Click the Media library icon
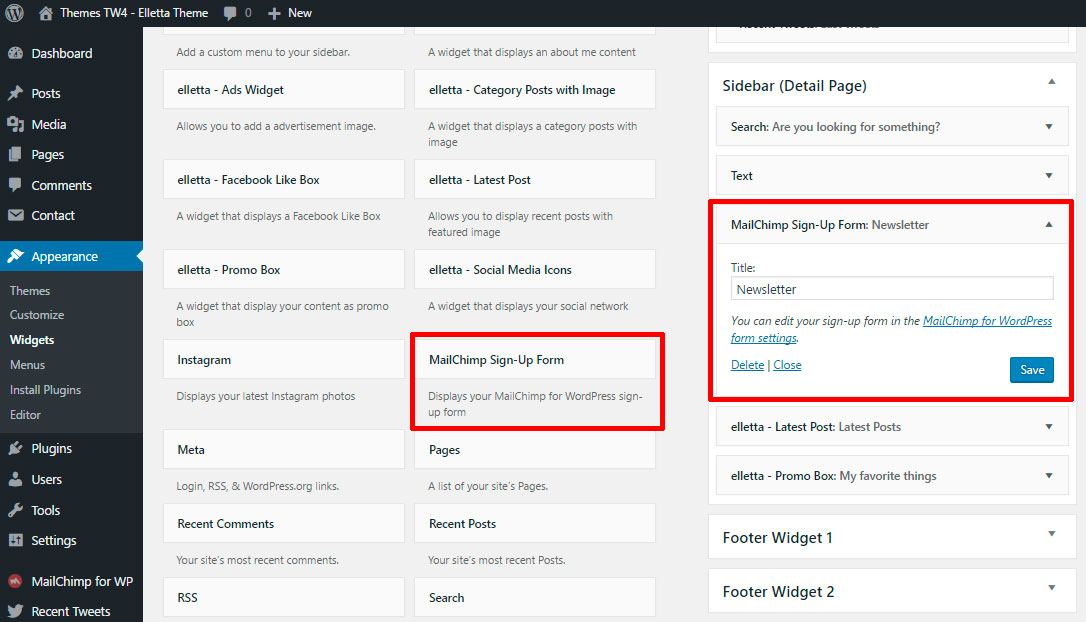This screenshot has height=622, width=1086. [15, 124]
